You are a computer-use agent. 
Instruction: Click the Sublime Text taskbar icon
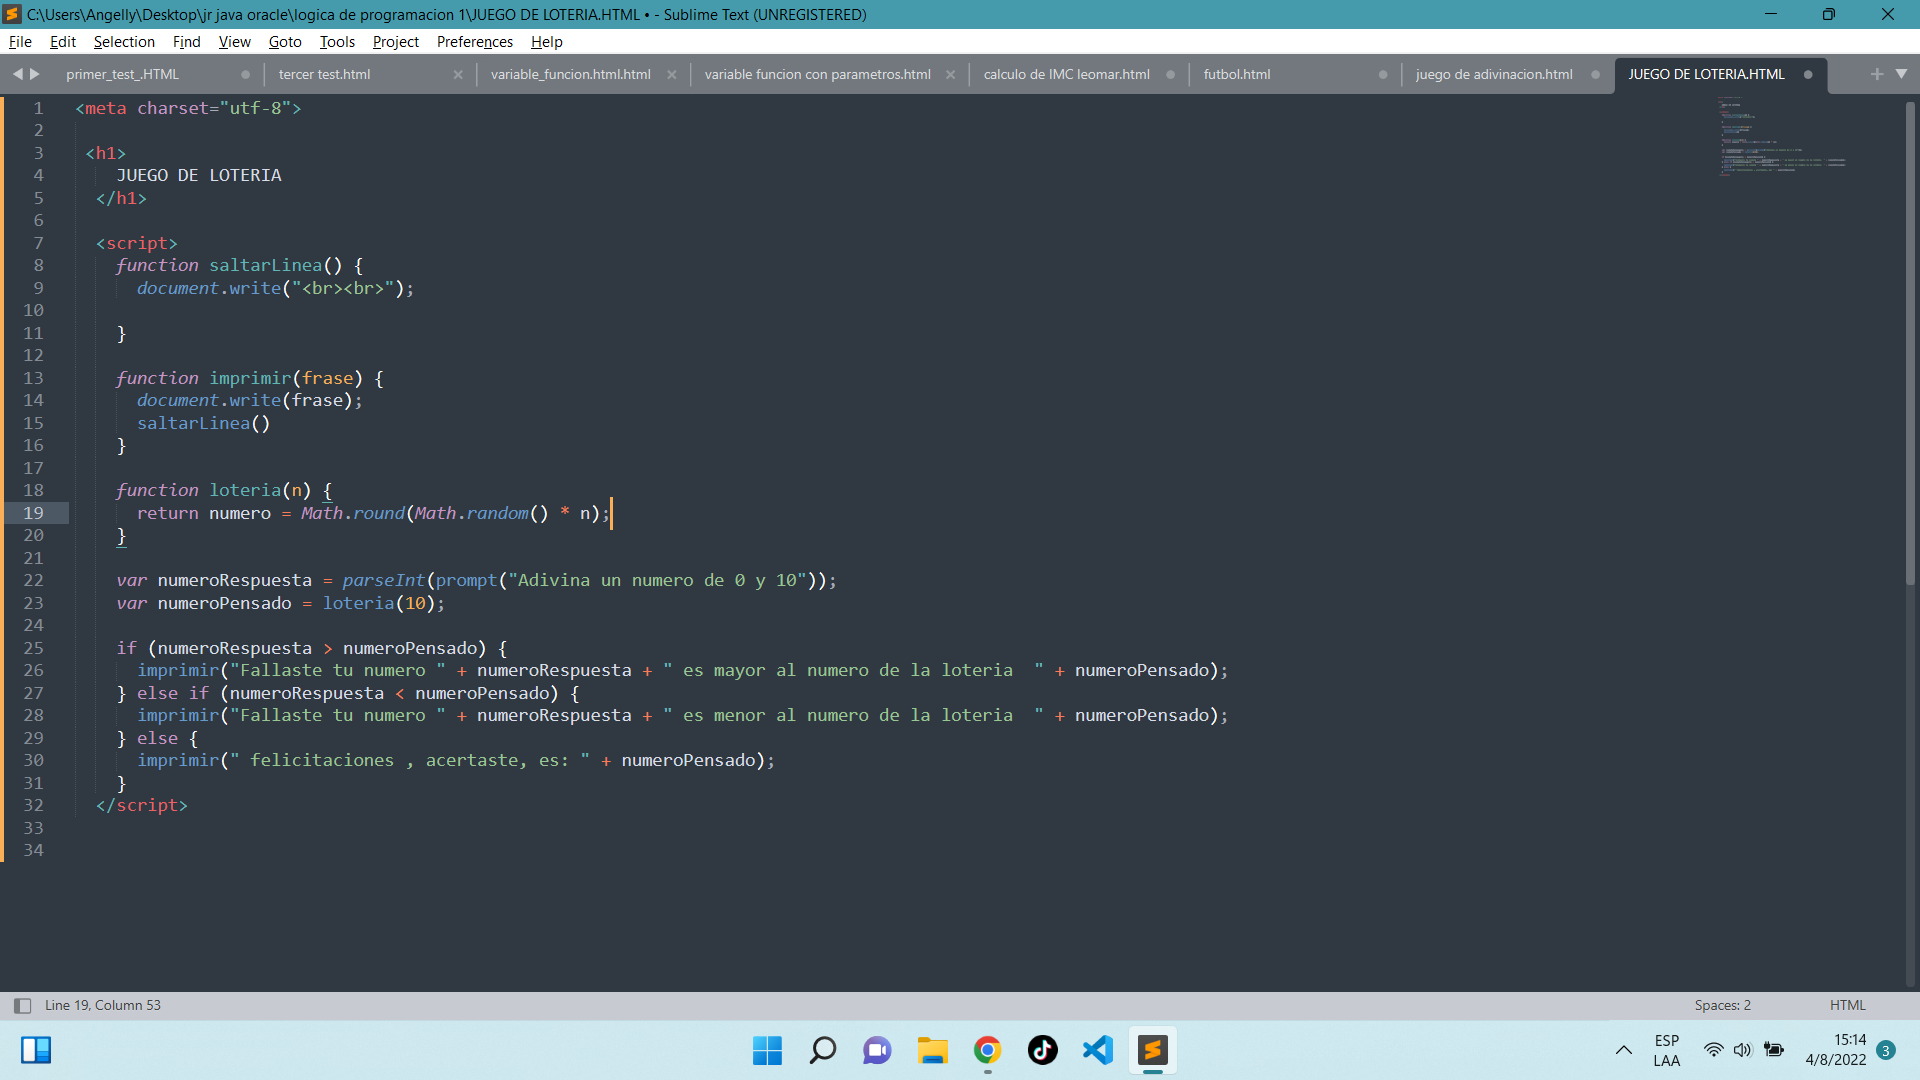click(x=1152, y=1050)
